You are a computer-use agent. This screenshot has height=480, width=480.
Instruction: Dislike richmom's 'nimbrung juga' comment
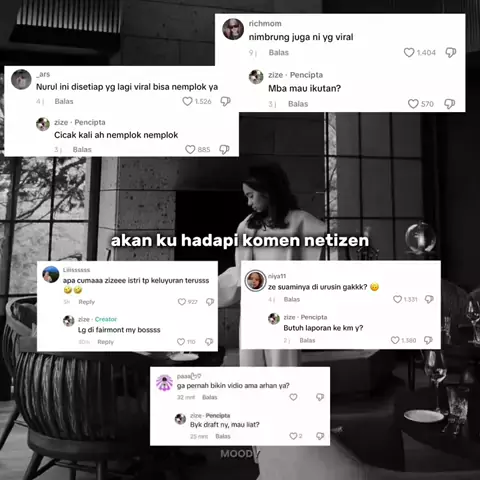pos(451,53)
